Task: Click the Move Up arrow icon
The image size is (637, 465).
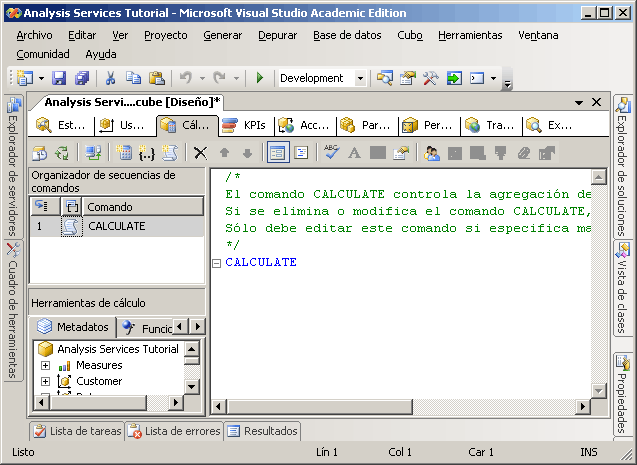Action: pos(224,153)
